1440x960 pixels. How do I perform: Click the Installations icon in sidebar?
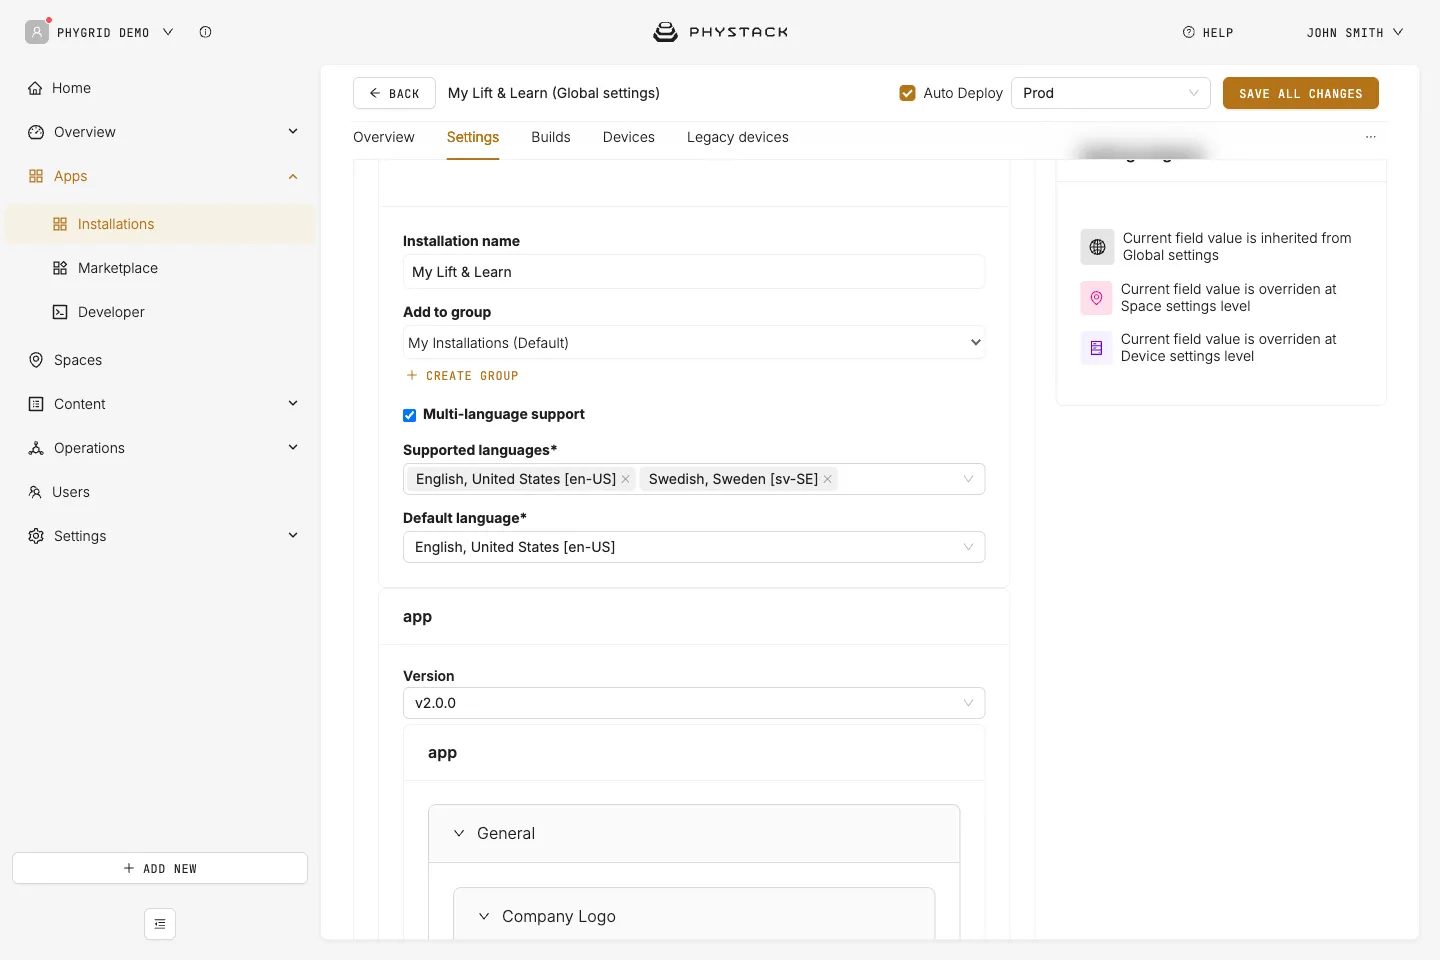60,224
